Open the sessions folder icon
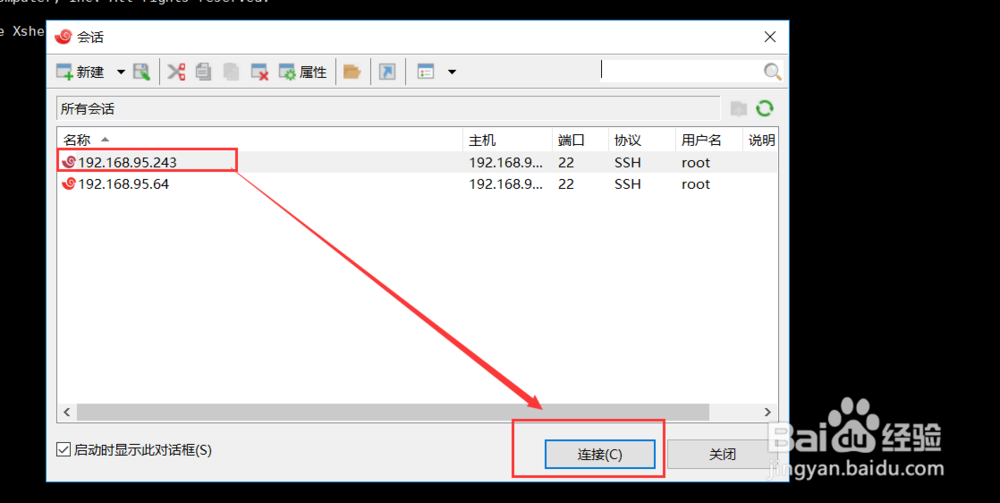1000x503 pixels. [x=352, y=72]
